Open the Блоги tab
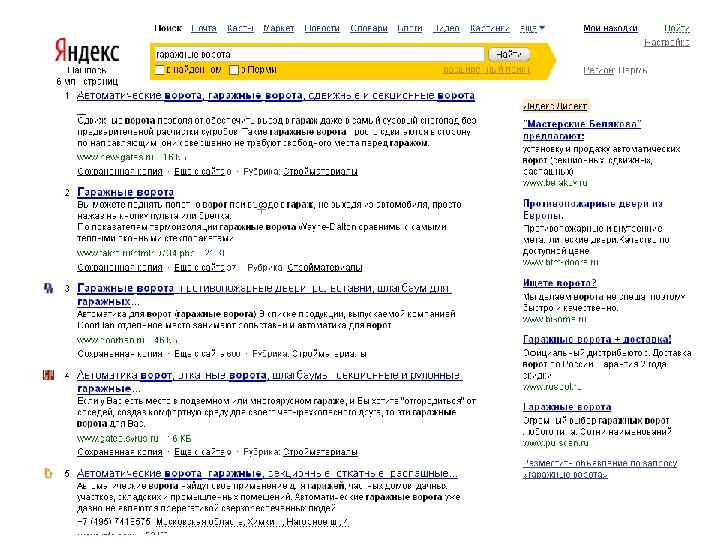Screen dimensions: 720x540 (x=410, y=28)
